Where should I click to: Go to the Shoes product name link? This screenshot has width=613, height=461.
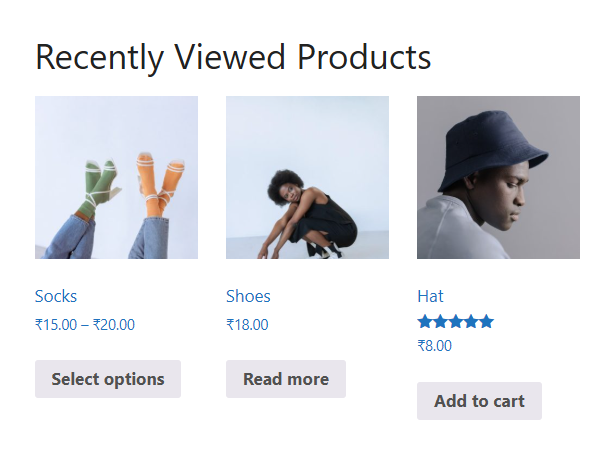point(248,296)
